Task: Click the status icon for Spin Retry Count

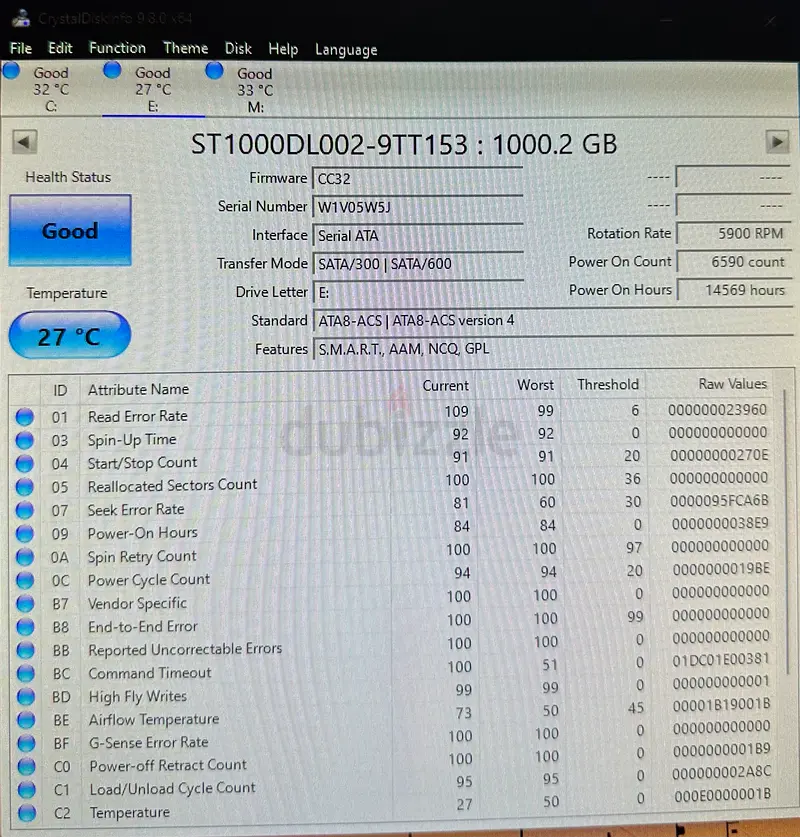Action: click(25, 557)
